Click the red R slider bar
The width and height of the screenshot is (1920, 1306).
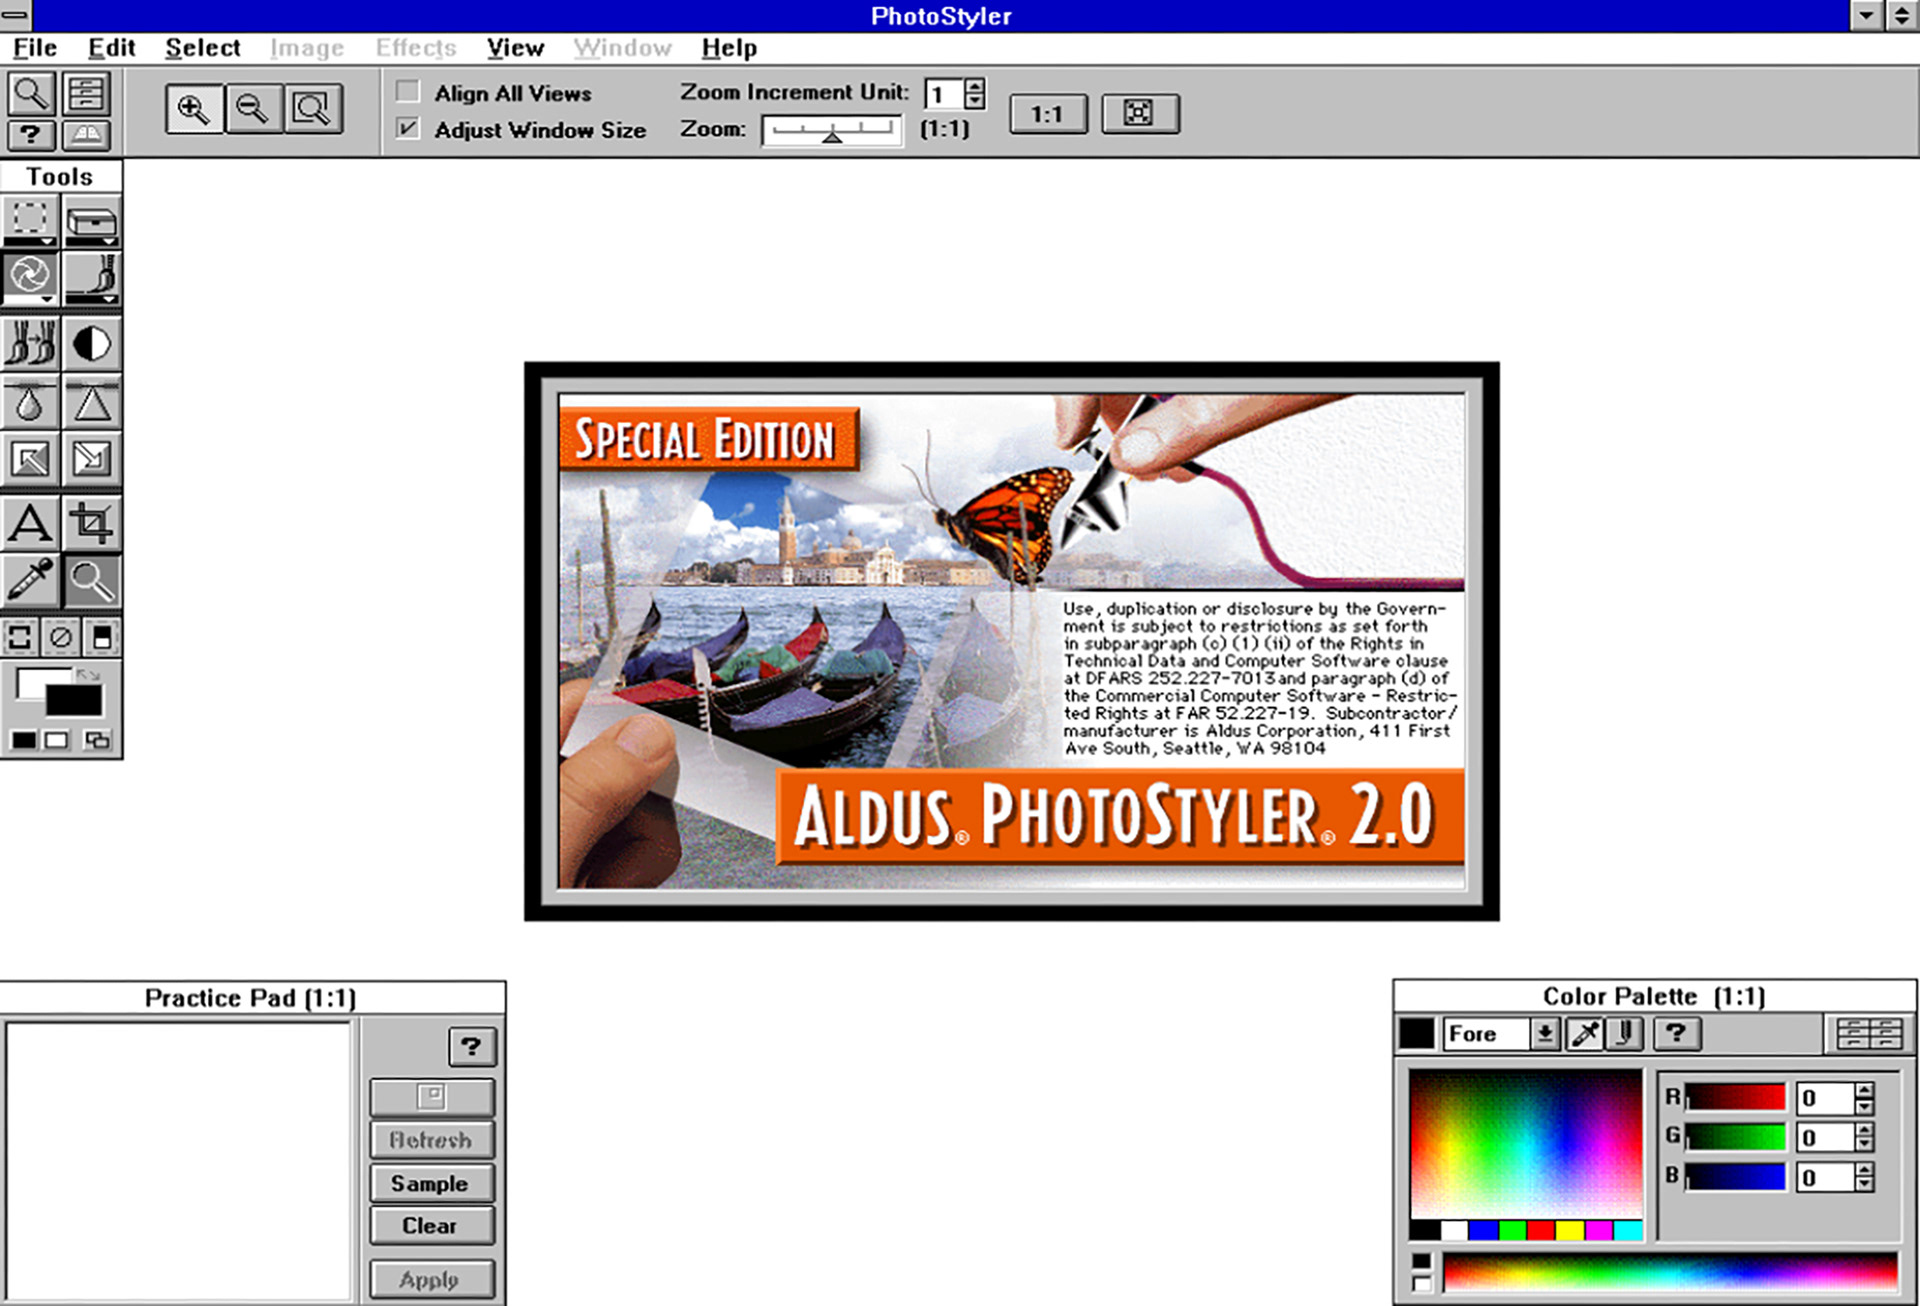click(1735, 1097)
